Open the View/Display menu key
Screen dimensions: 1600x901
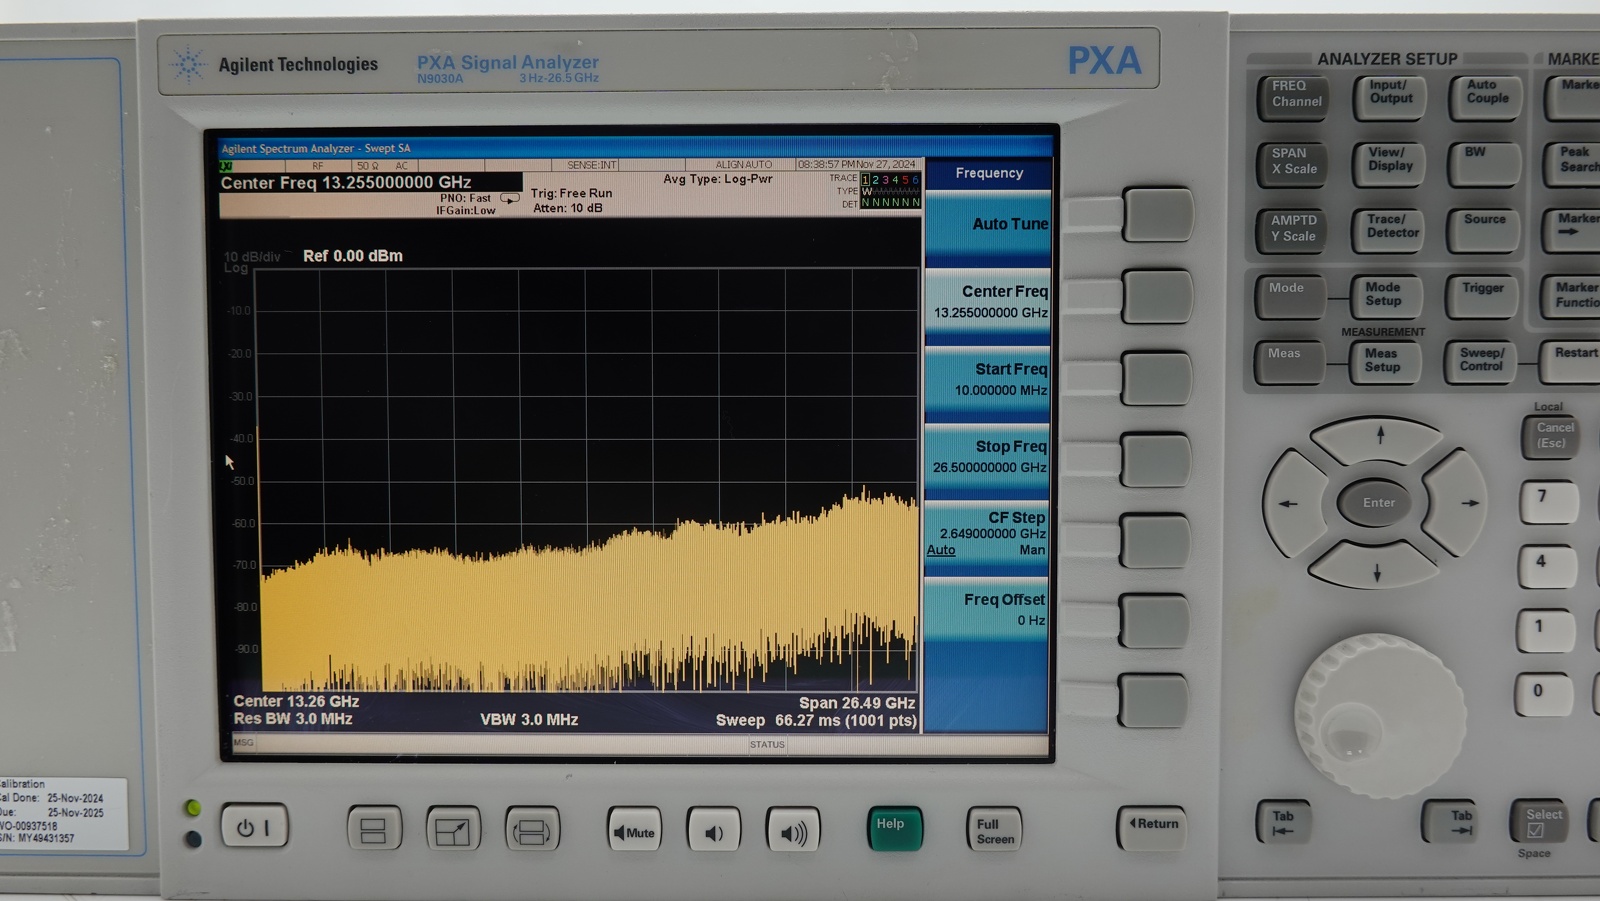coord(1388,163)
